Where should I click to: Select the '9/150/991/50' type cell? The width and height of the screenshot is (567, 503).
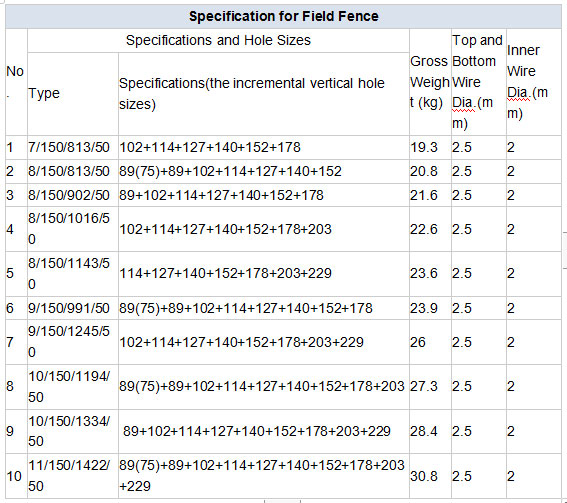tap(73, 308)
